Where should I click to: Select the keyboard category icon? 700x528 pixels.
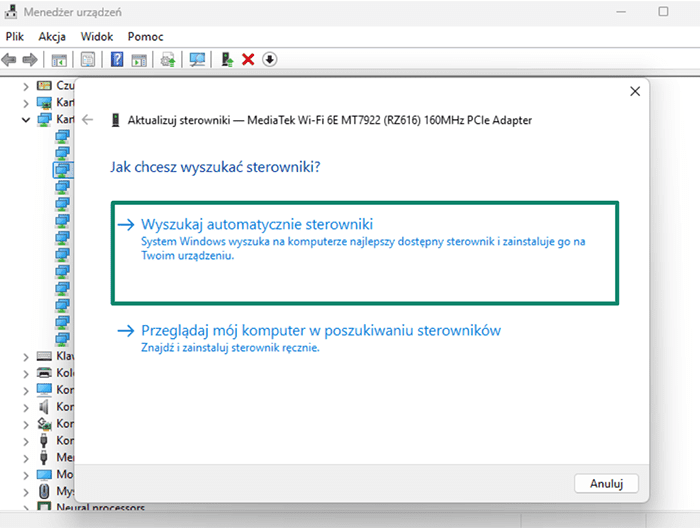44,356
